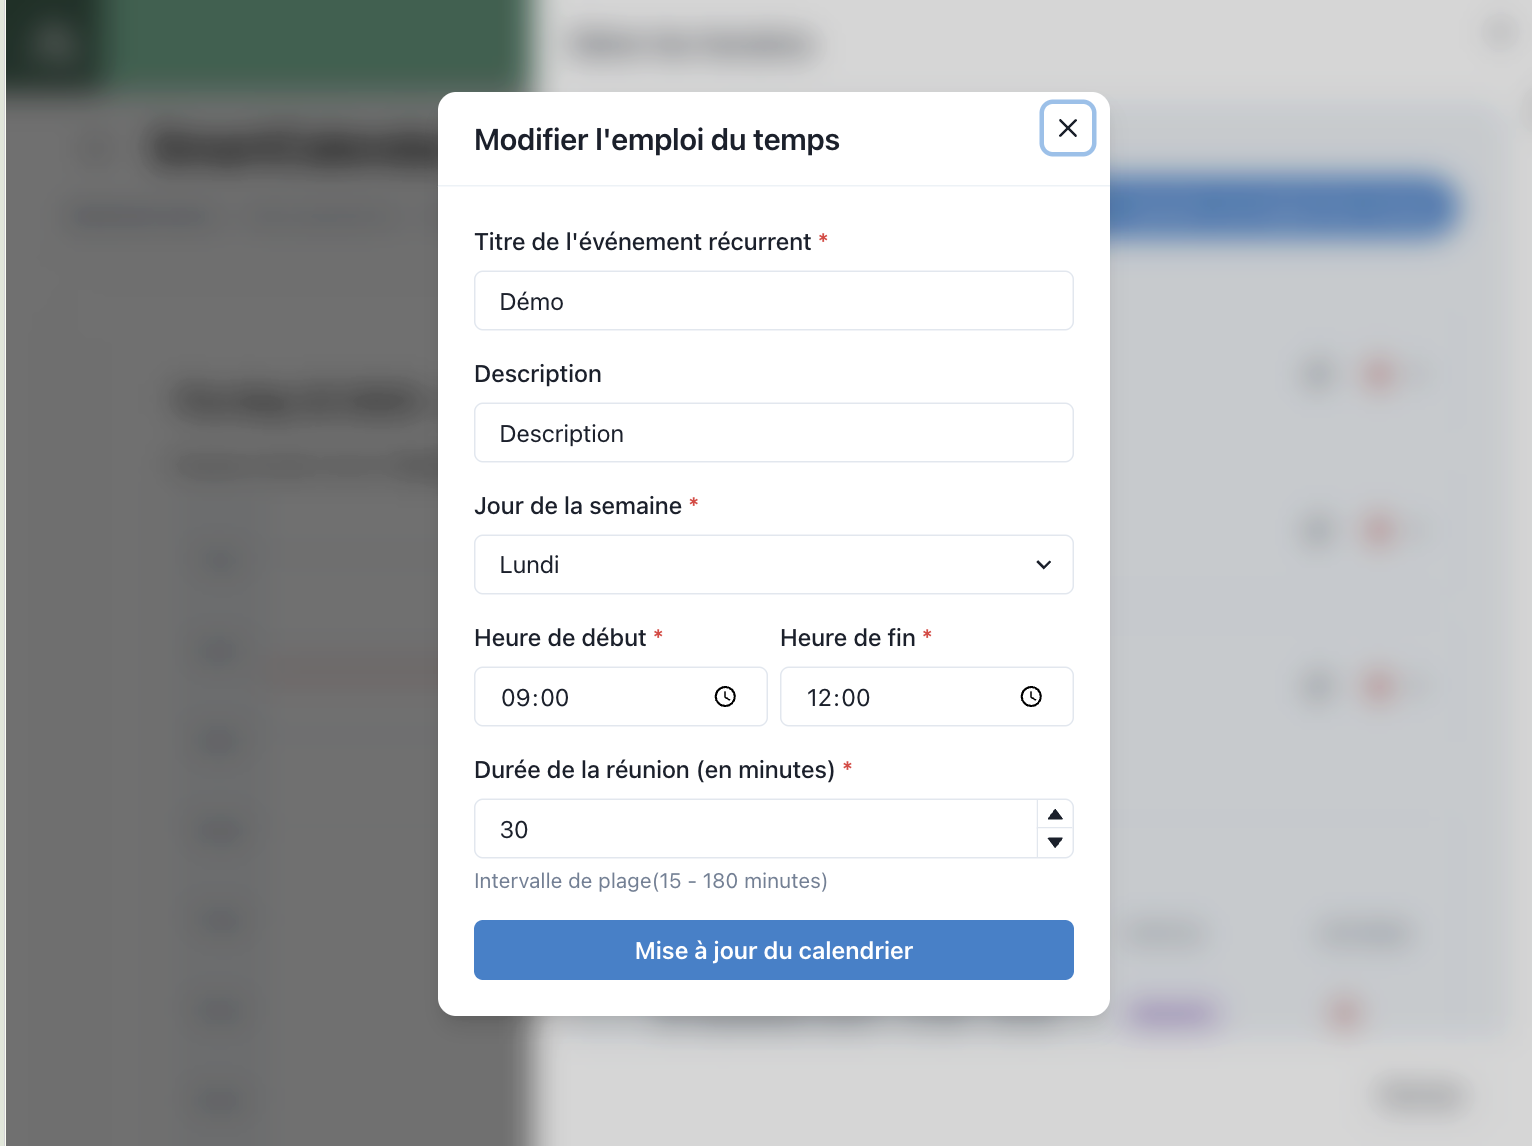Decrease meeting duration with the down arrow
Screen dimensions: 1532x1146
[1055, 842]
